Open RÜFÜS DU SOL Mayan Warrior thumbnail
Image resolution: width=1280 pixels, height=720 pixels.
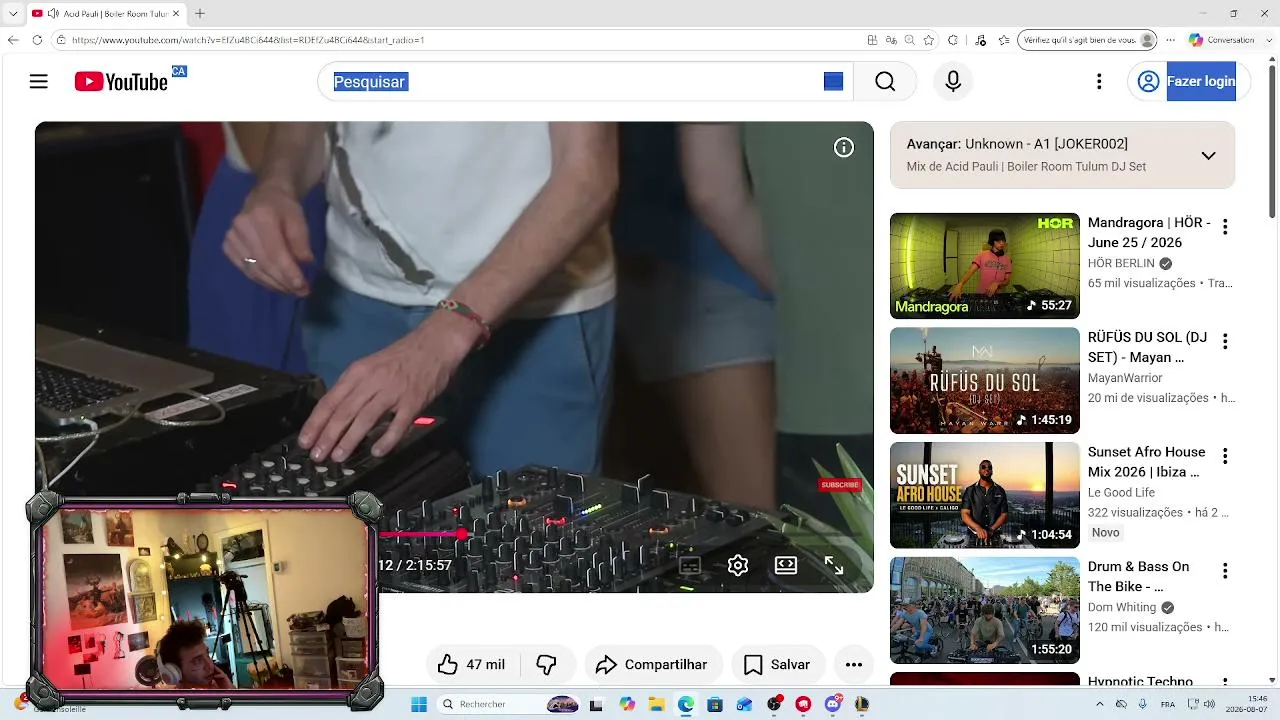pyautogui.click(x=985, y=381)
